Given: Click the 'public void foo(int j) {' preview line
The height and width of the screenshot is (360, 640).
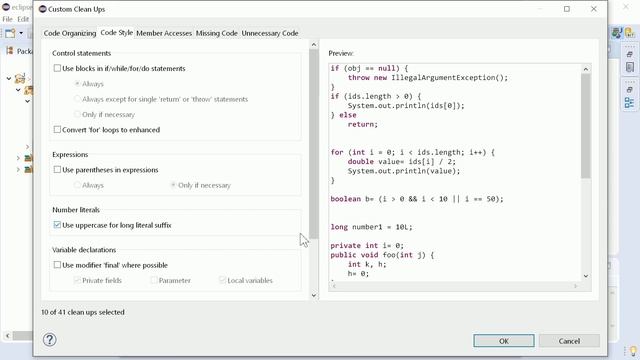Looking at the screenshot, I should click(x=382, y=255).
